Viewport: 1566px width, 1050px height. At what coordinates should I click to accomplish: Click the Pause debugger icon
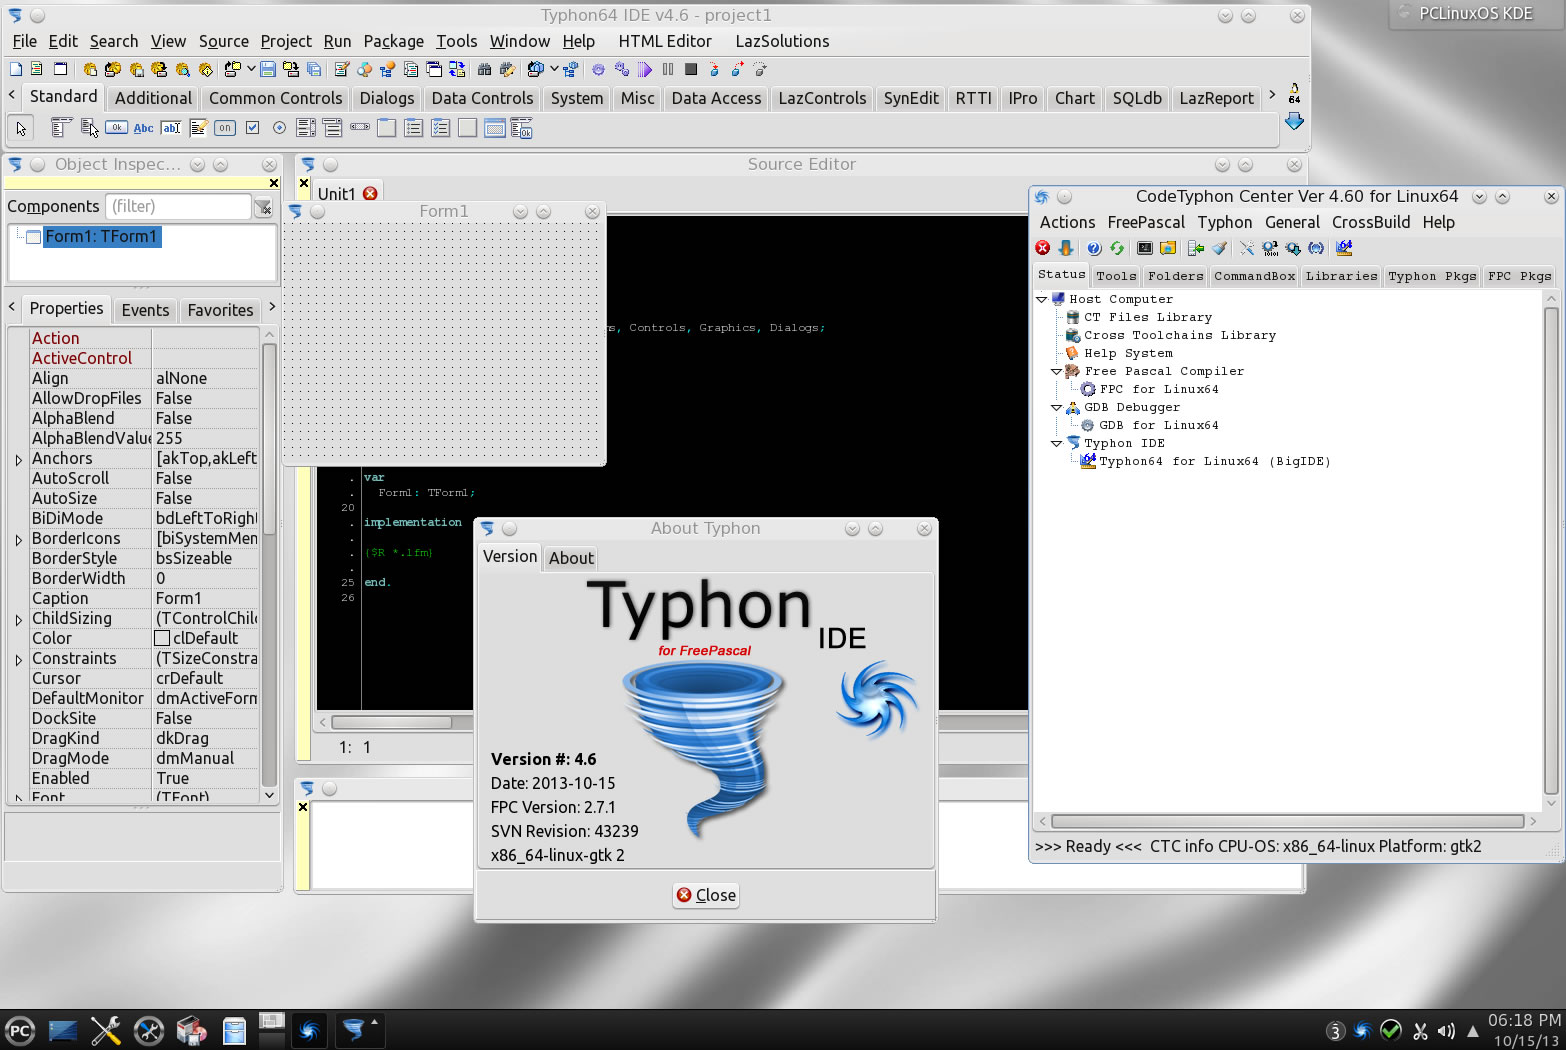coord(668,69)
